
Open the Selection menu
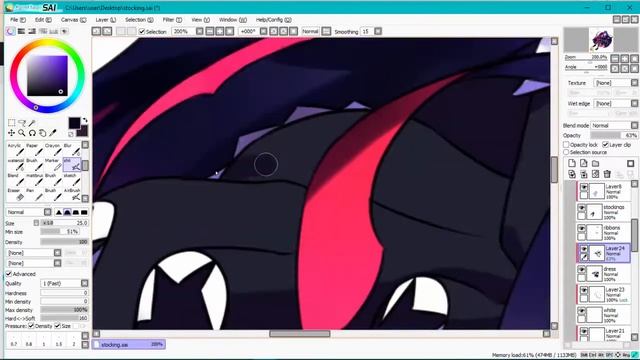[139, 20]
